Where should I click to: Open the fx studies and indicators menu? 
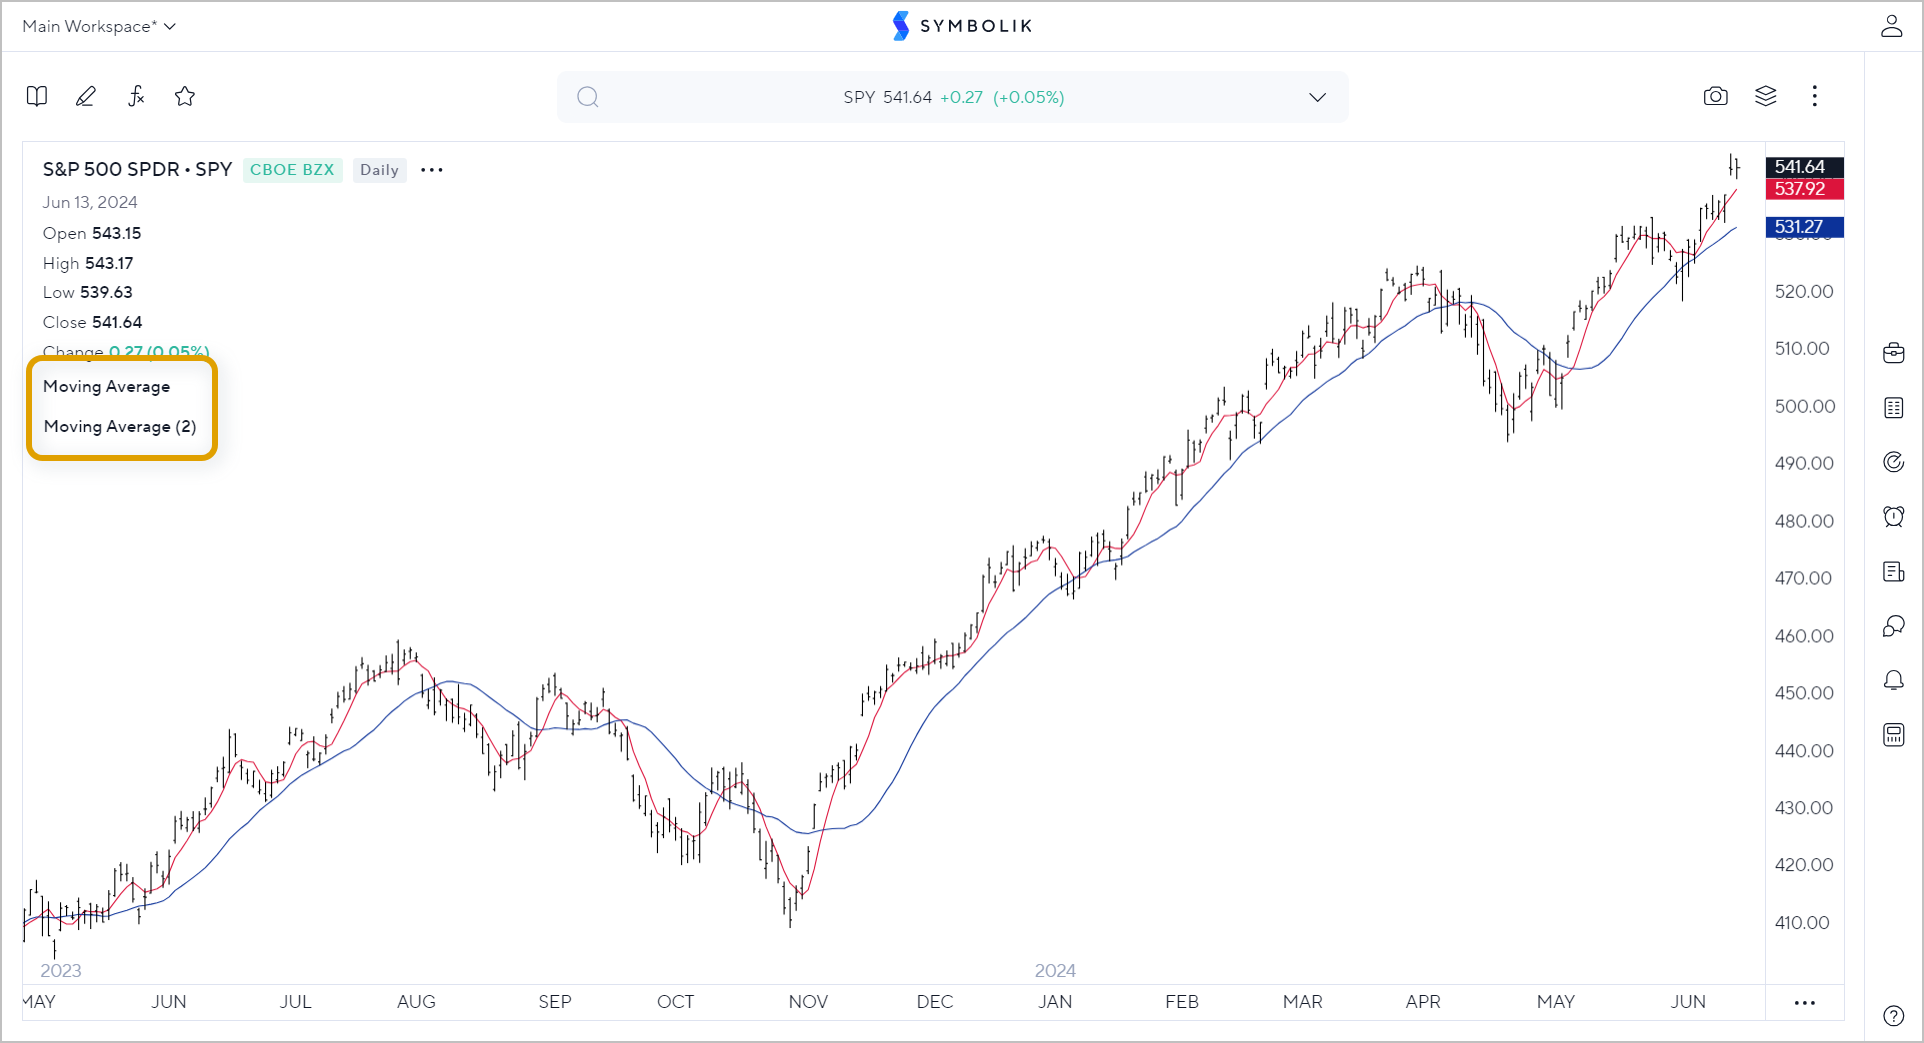136,96
